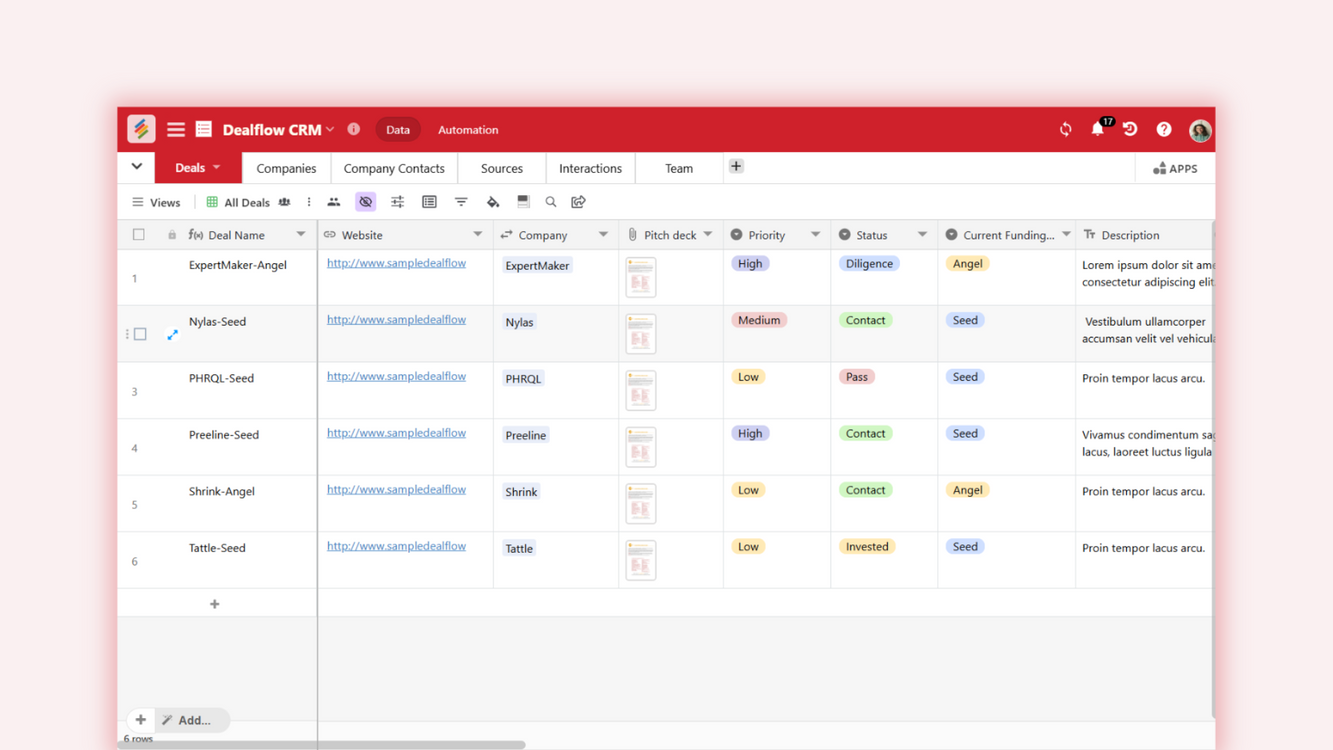This screenshot has height=750, width=1333.
Task: Click the share view export icon
Action: (578, 202)
